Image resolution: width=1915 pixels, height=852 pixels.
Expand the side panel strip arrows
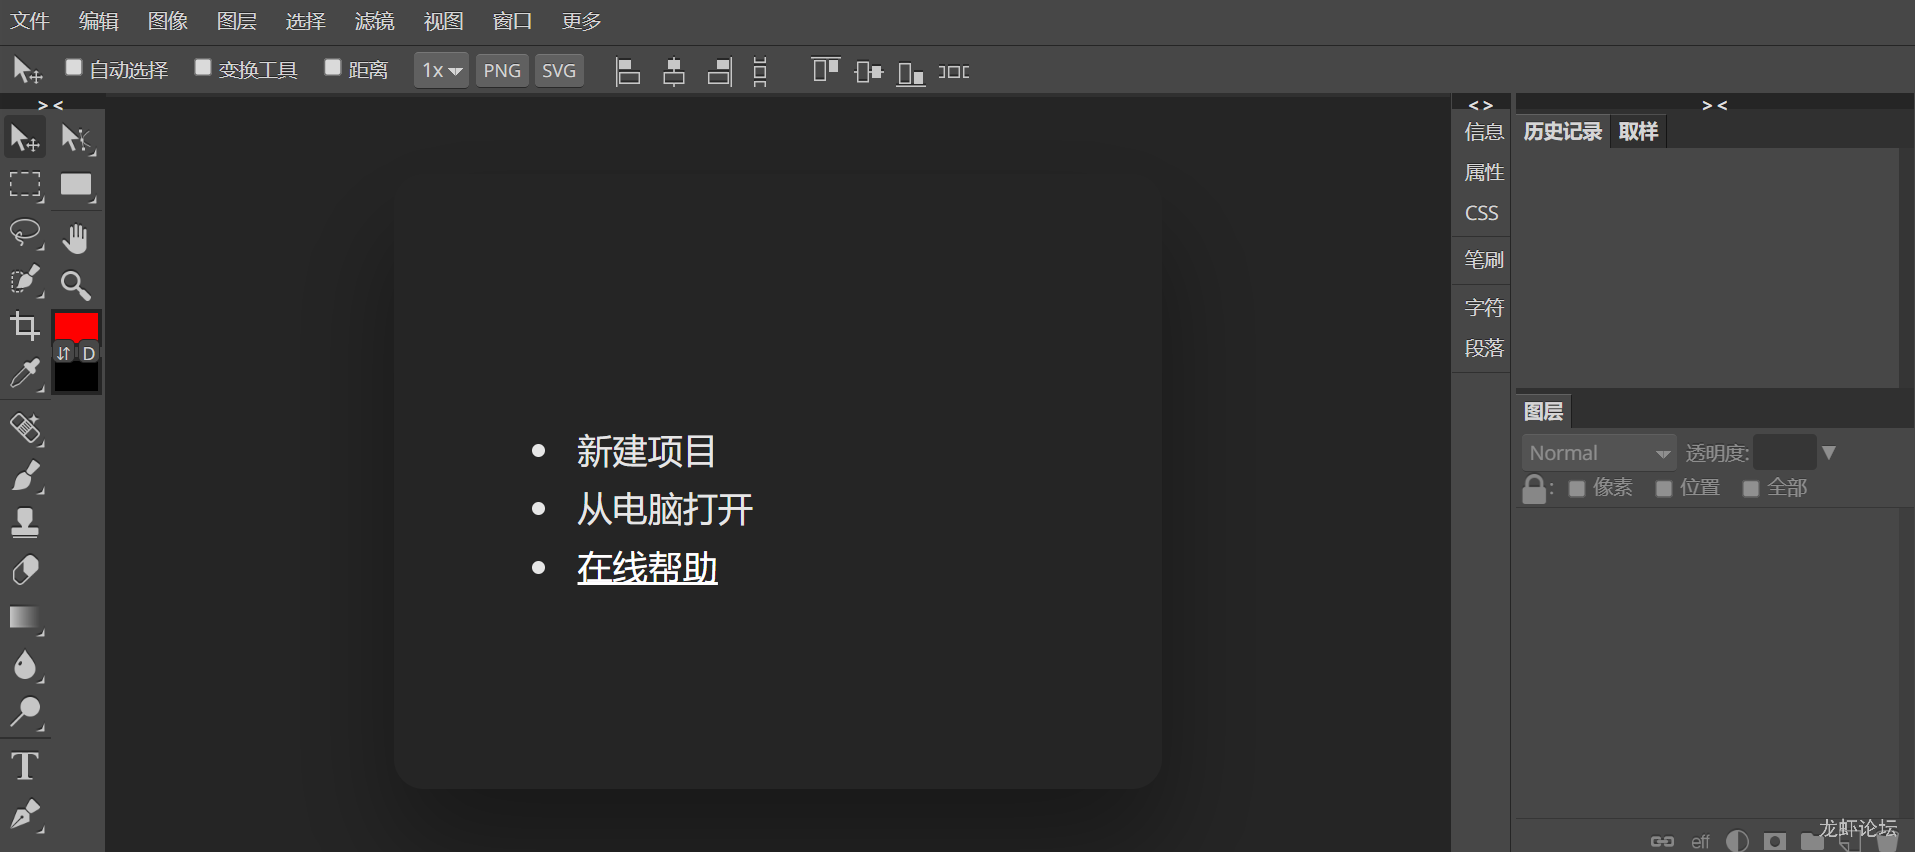point(1481,105)
